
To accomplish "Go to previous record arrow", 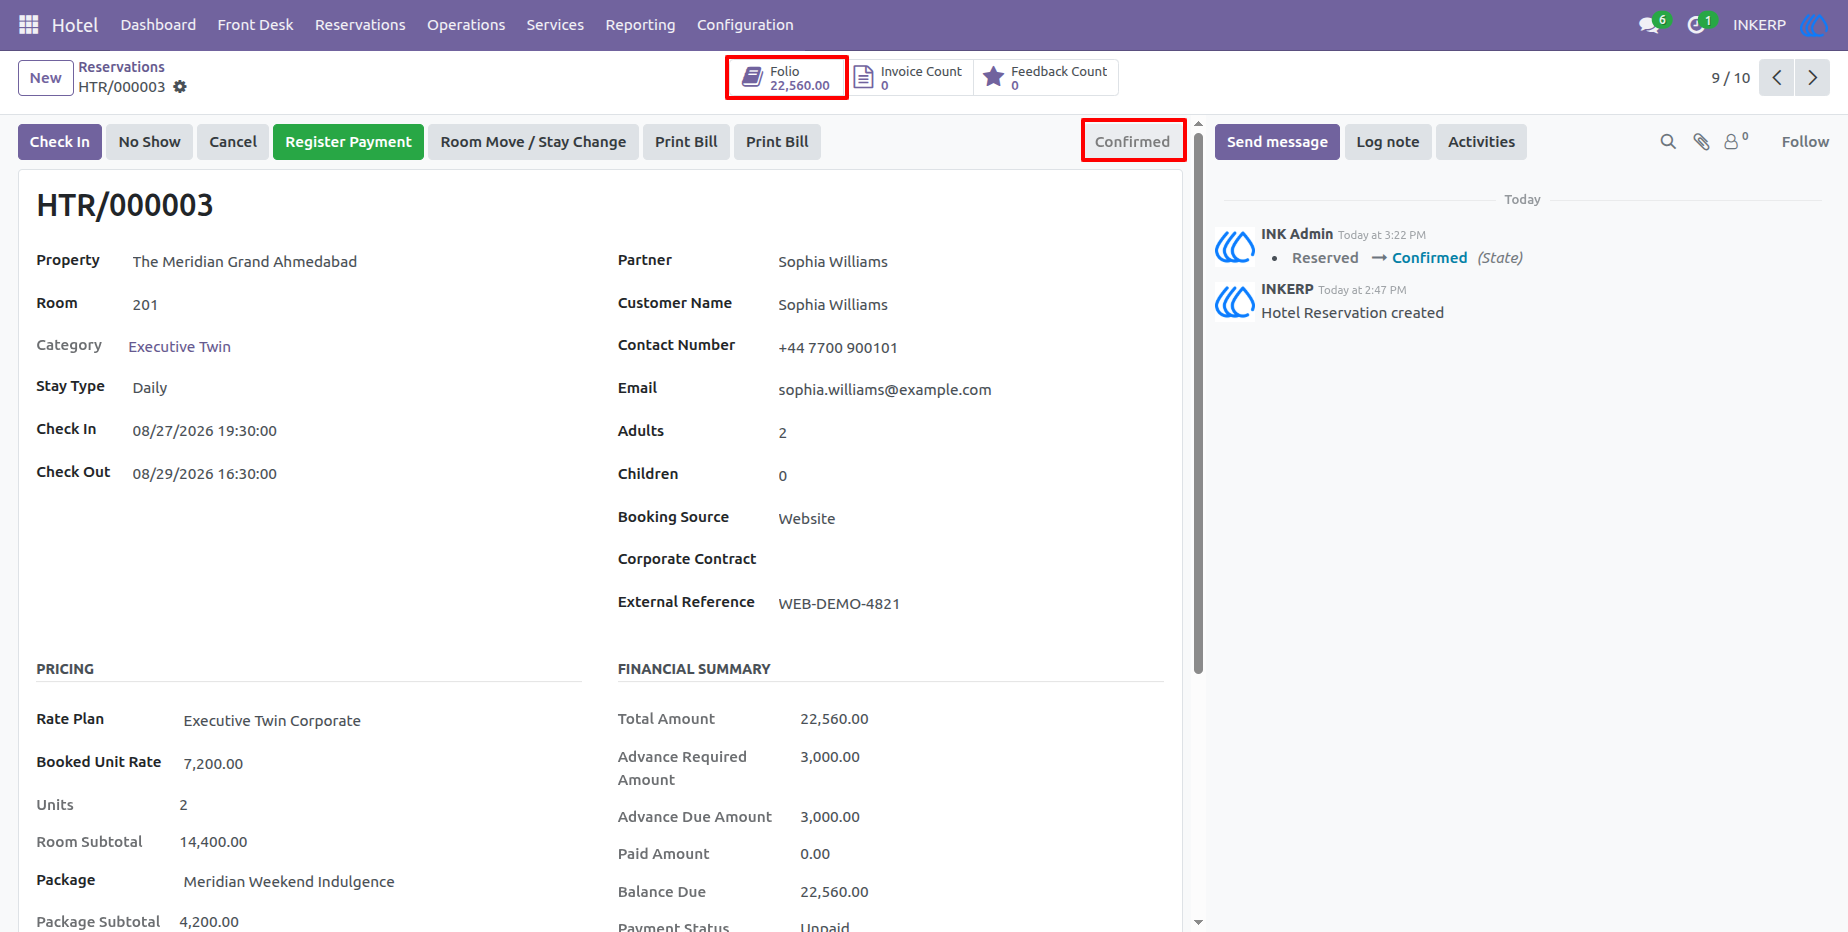I will click(x=1776, y=78).
